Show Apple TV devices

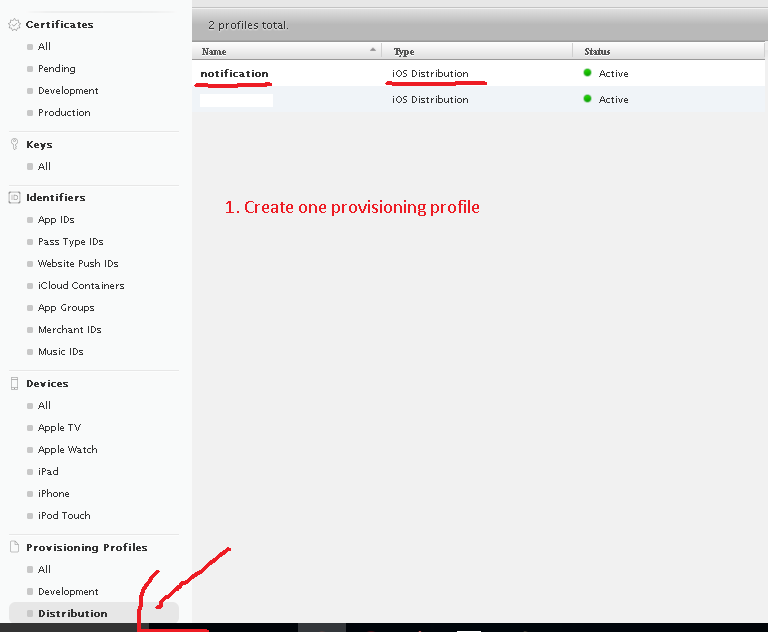click(x=59, y=428)
